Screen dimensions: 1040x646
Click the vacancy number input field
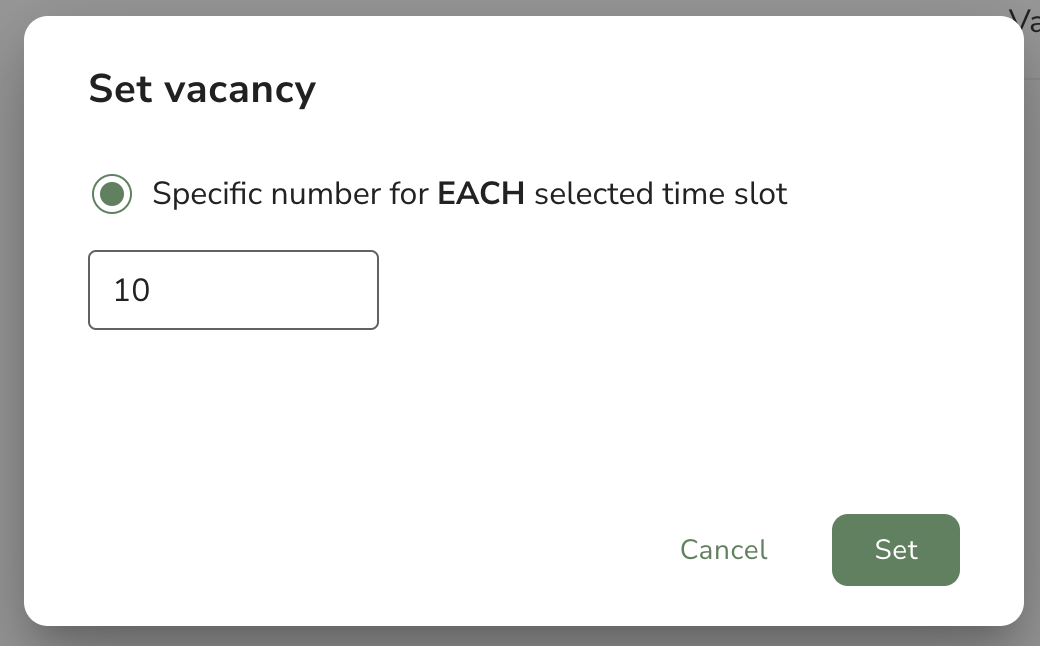(233, 290)
